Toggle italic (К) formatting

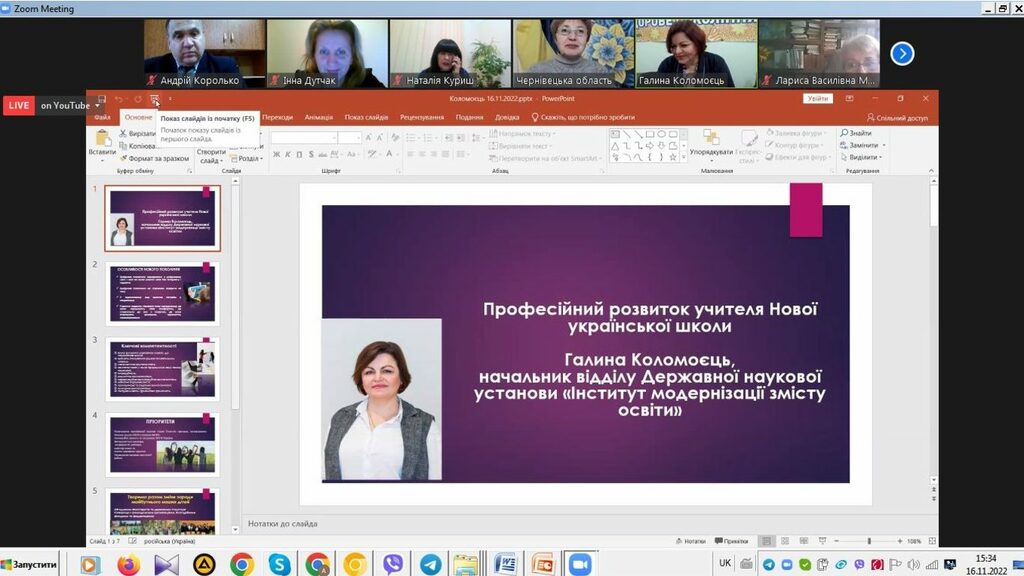tap(288, 154)
